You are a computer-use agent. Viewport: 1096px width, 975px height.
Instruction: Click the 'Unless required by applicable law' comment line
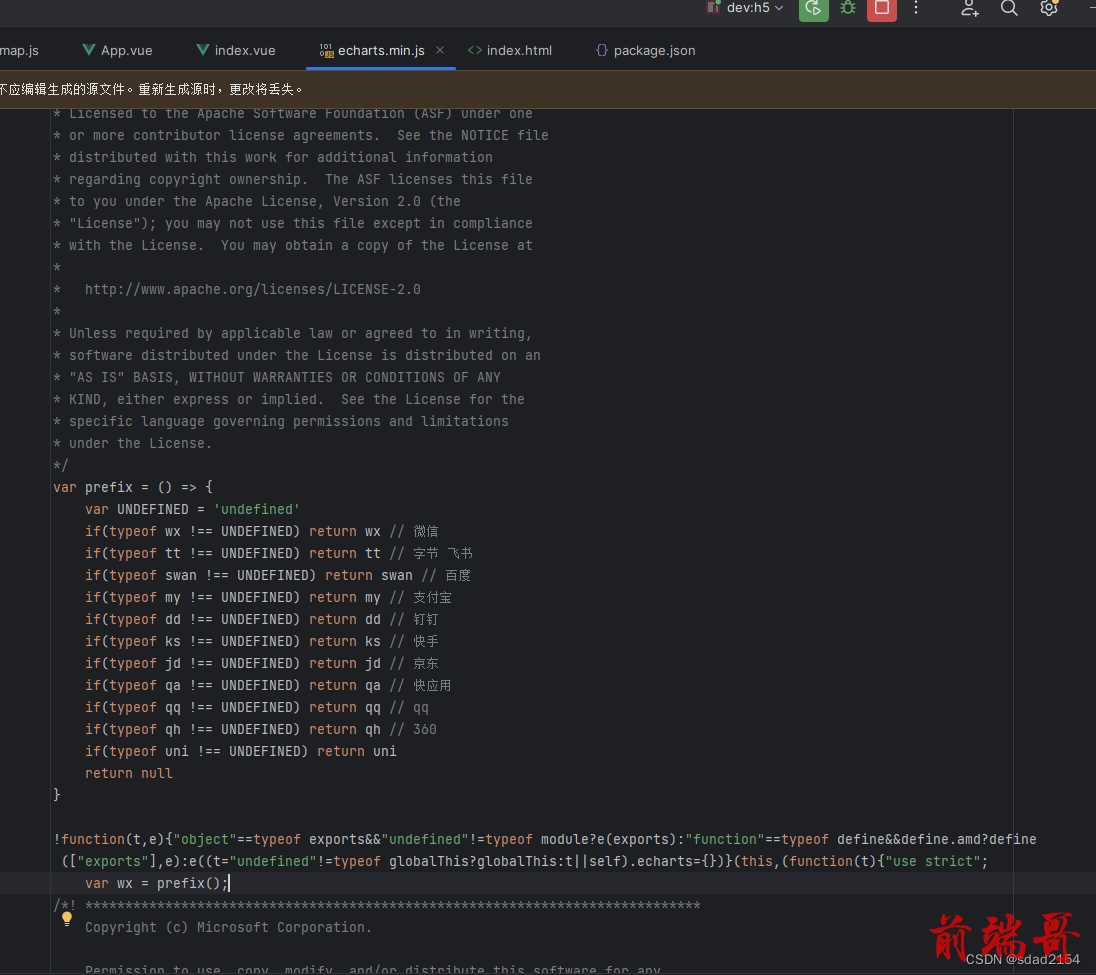point(292,333)
